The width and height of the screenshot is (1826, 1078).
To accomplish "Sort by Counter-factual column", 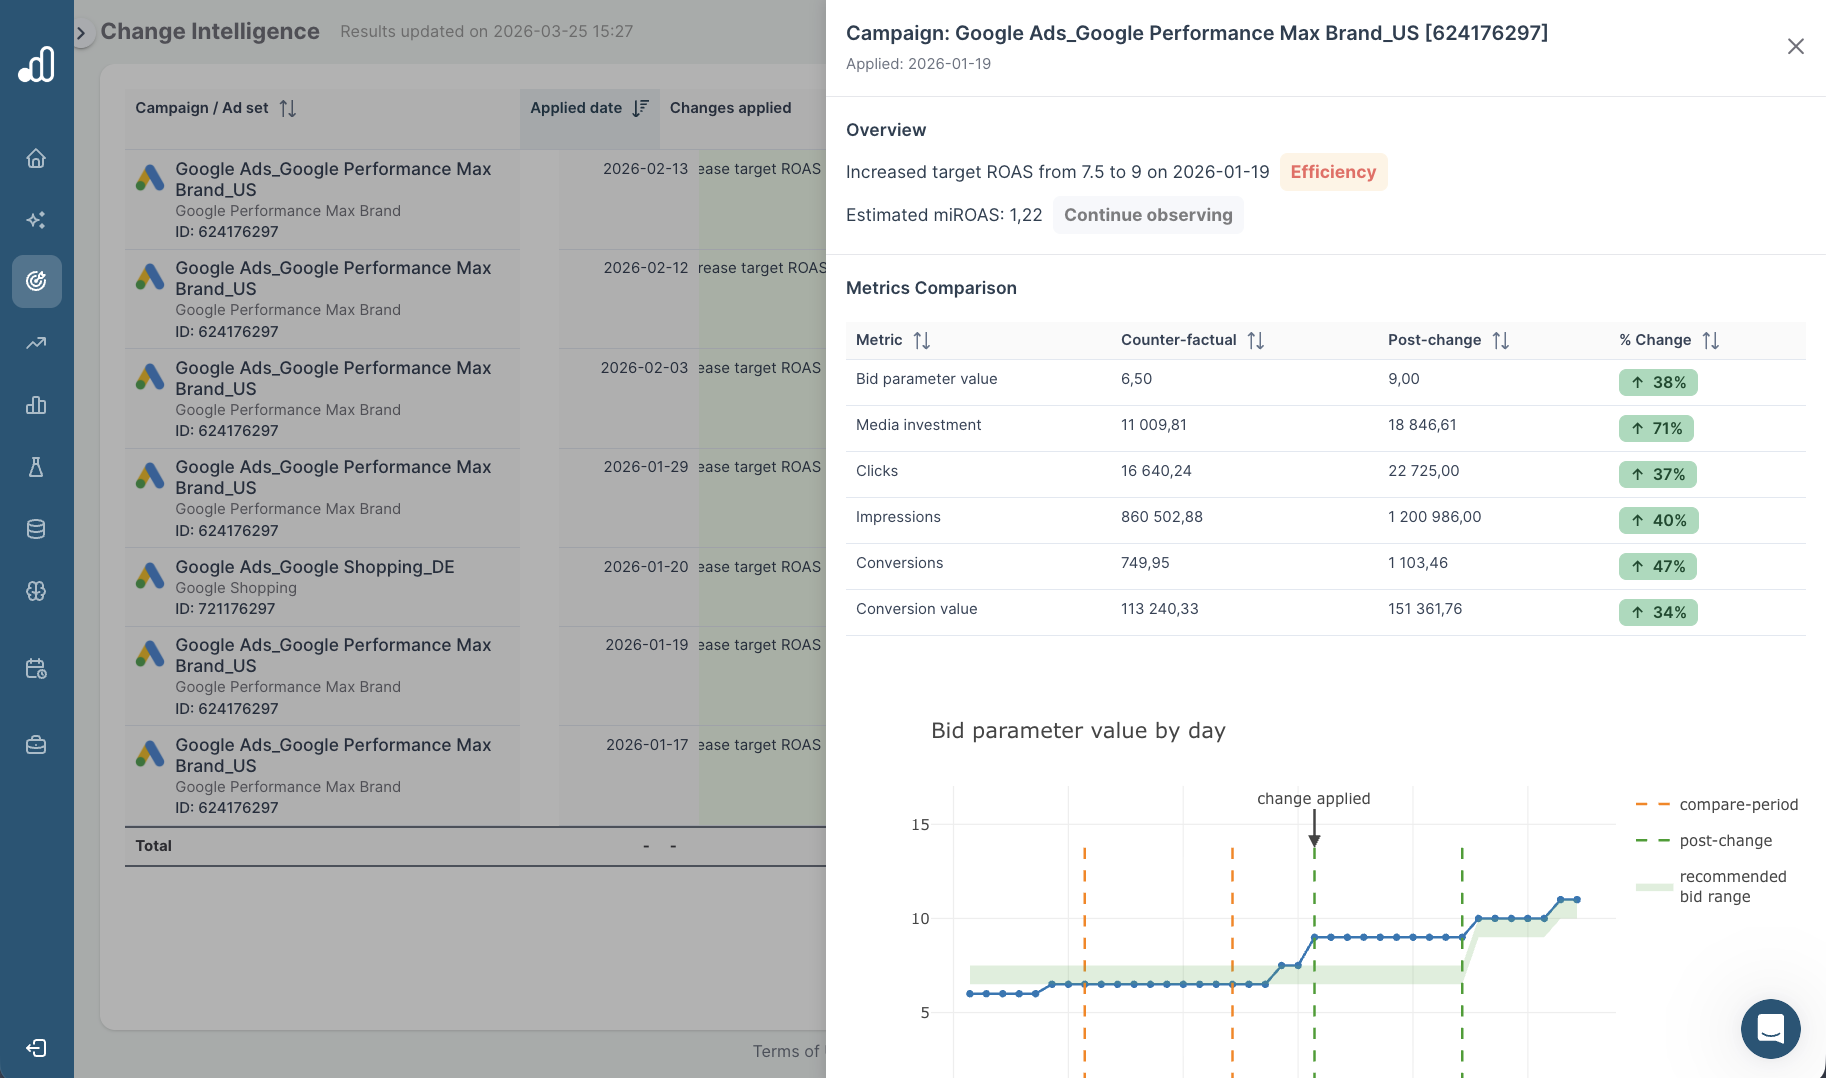I will [1255, 340].
